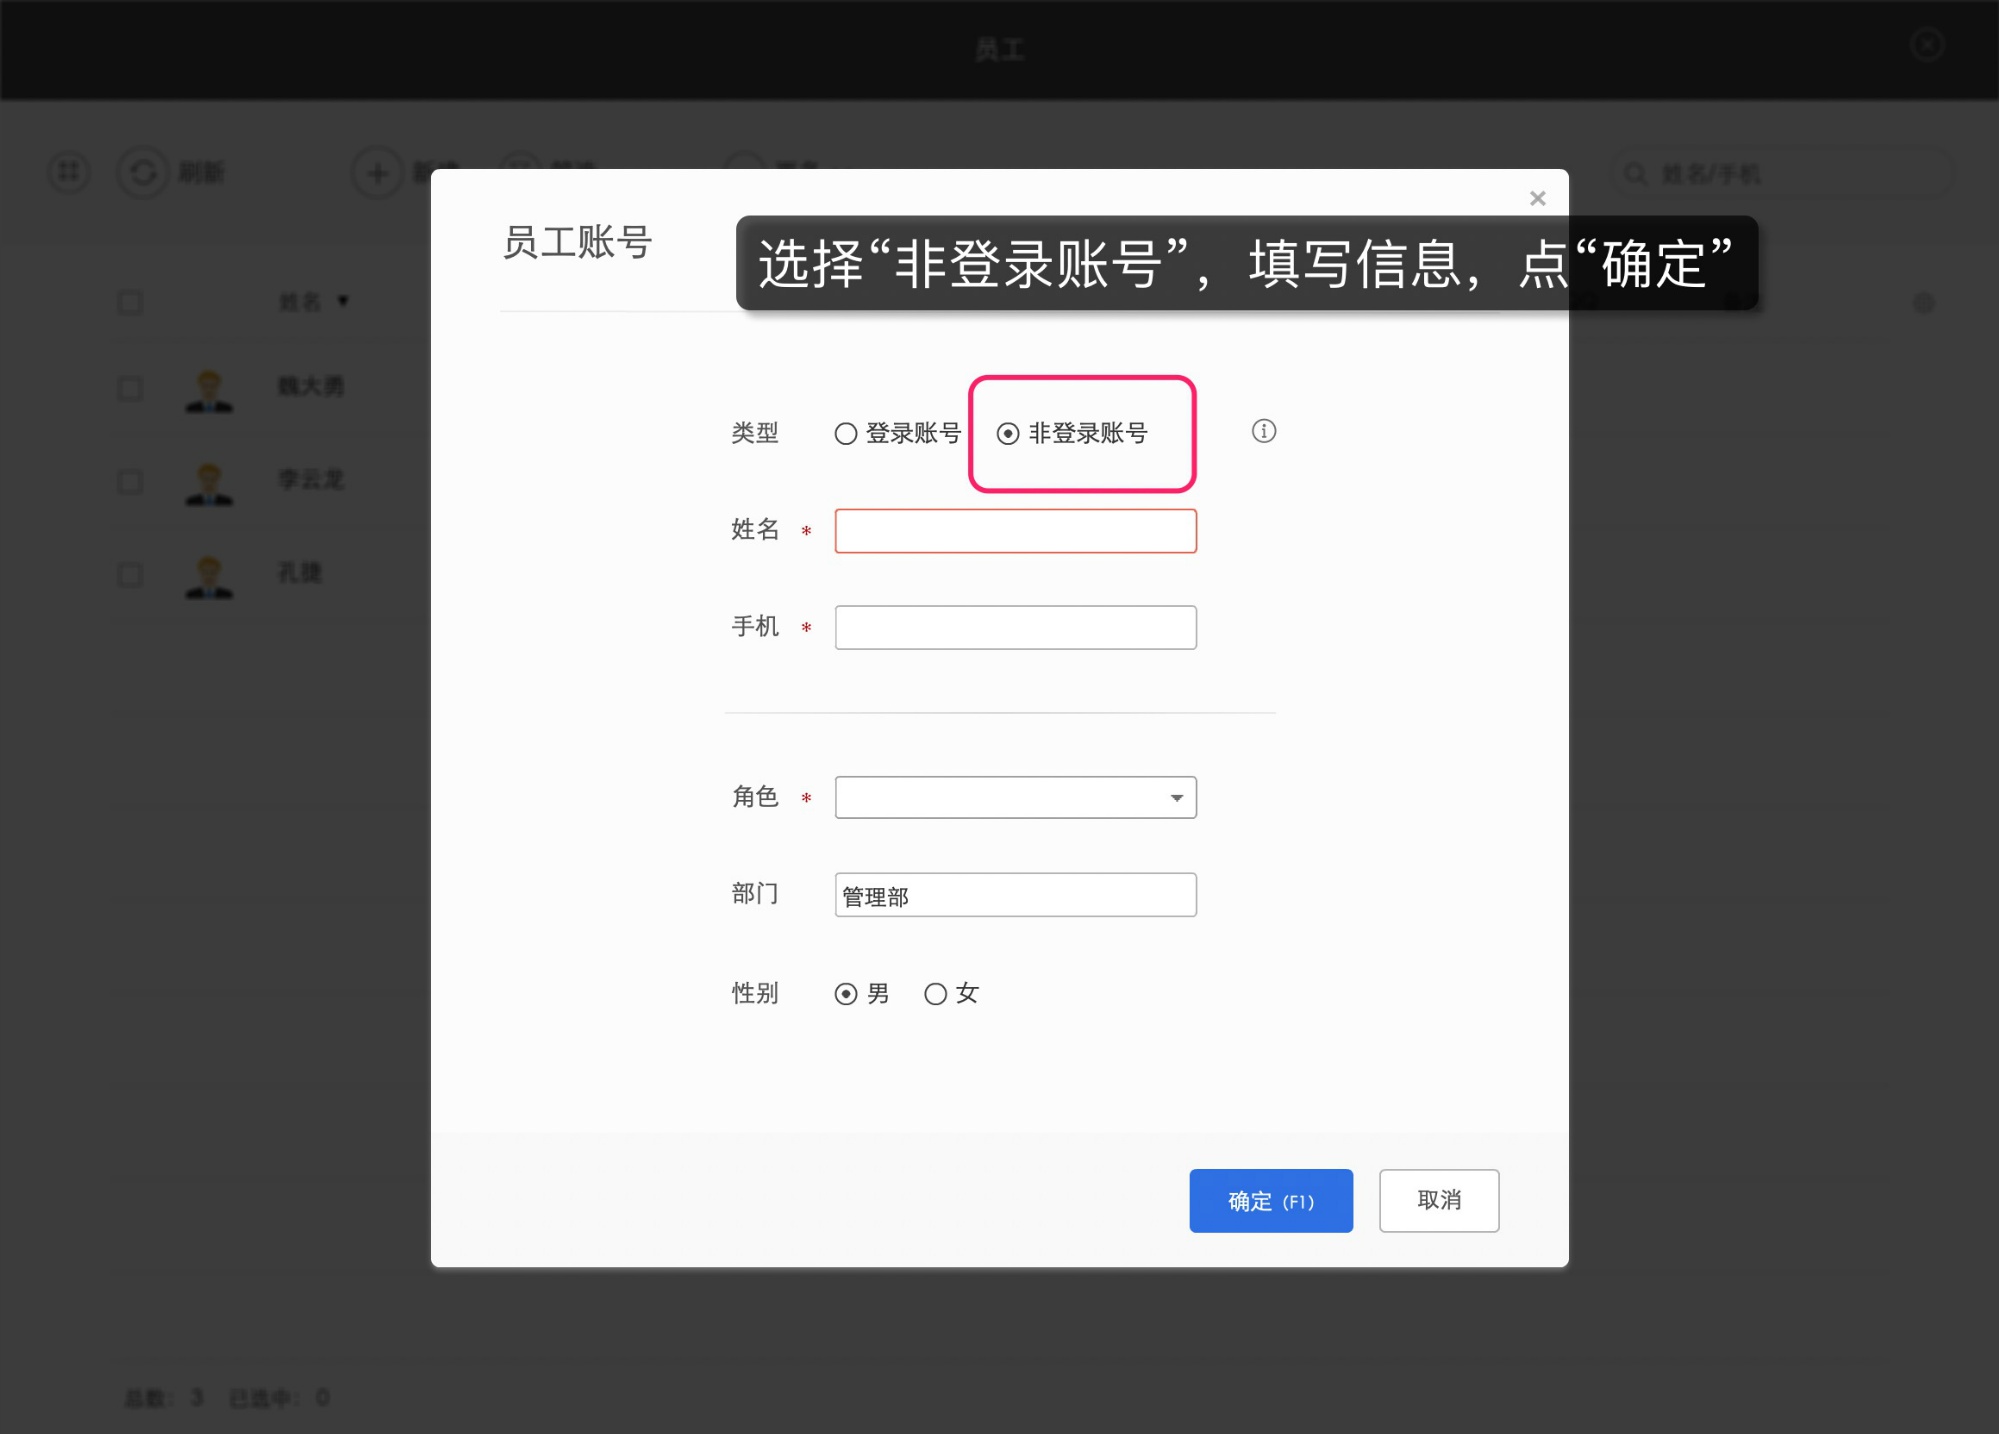Click the circular close icon in the top-right corner
This screenshot has width=1999, height=1434.
coord(1925,46)
